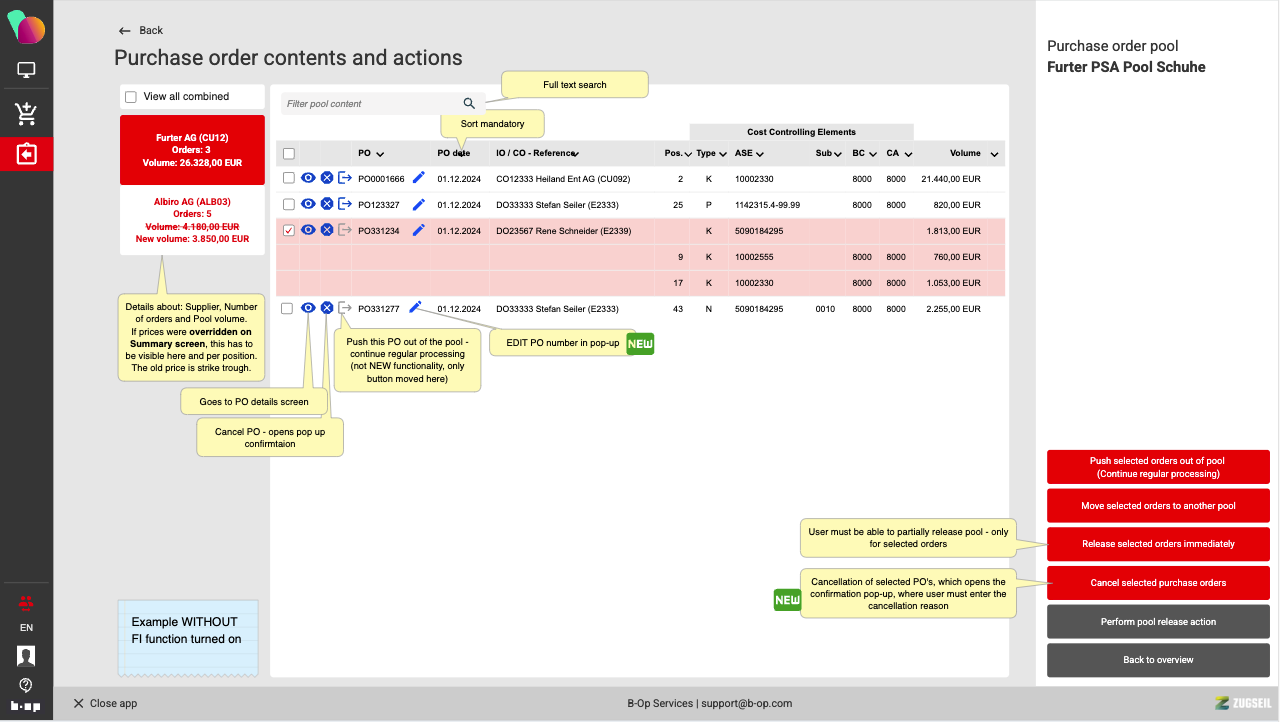
Task: Open the monitor icon in sidebar
Action: [x=26, y=70]
